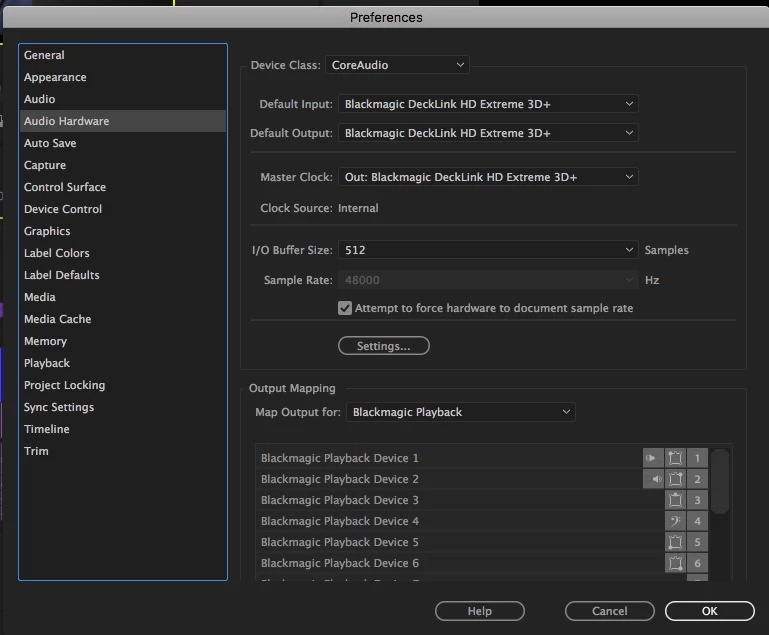Click right-surround channel icon on Device 6 row
Screen dimensions: 769x635
click(x=675, y=563)
